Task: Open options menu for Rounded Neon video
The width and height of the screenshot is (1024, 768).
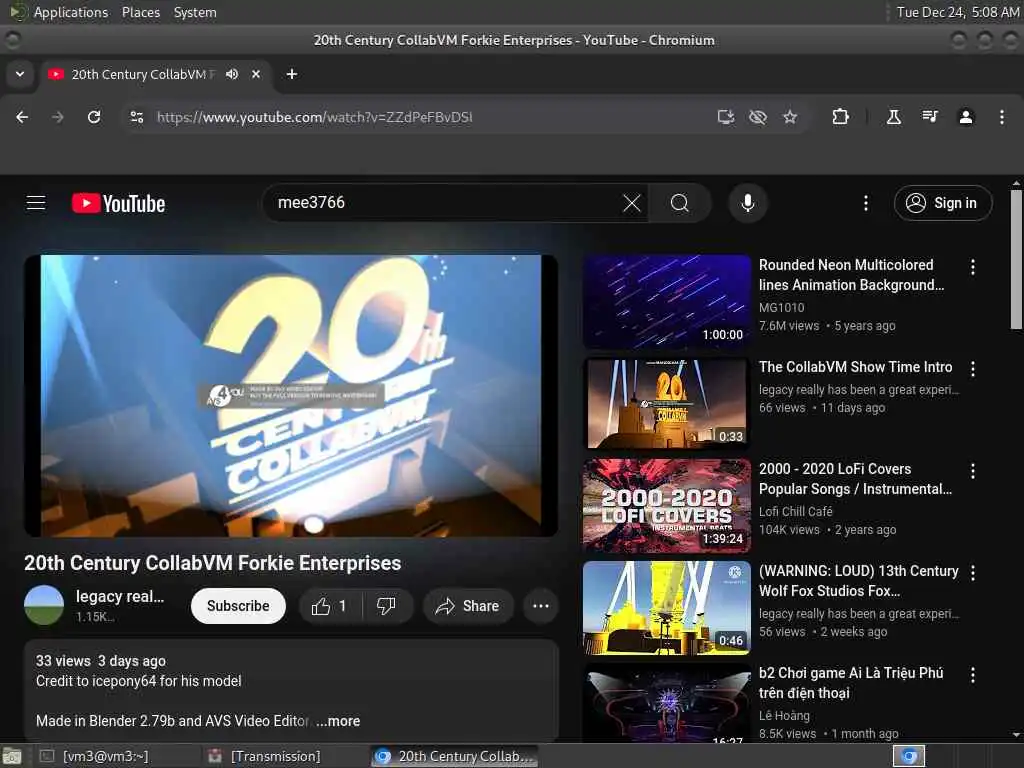Action: (x=972, y=266)
